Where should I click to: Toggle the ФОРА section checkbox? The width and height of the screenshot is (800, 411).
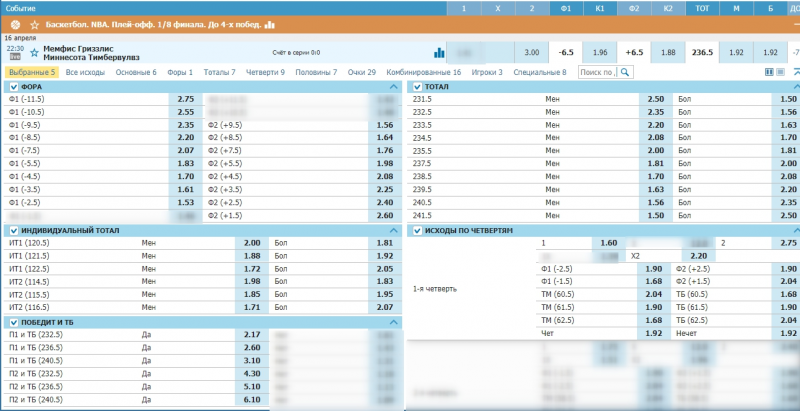13,87
